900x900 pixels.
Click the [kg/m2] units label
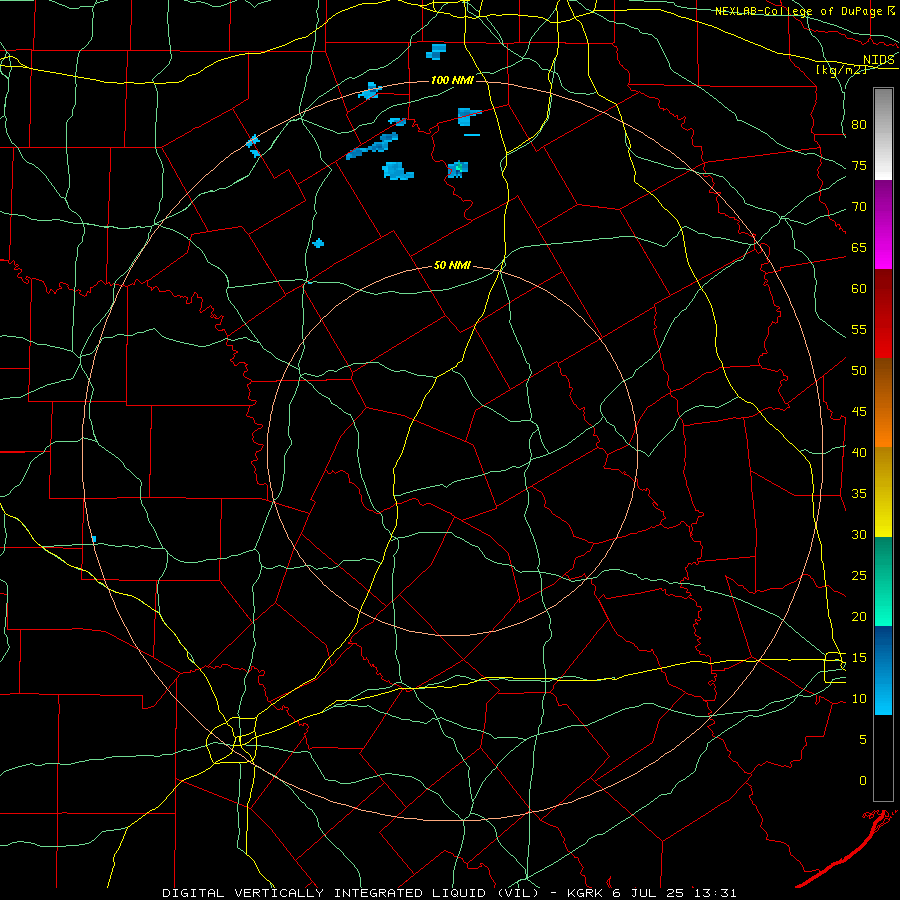pos(840,70)
